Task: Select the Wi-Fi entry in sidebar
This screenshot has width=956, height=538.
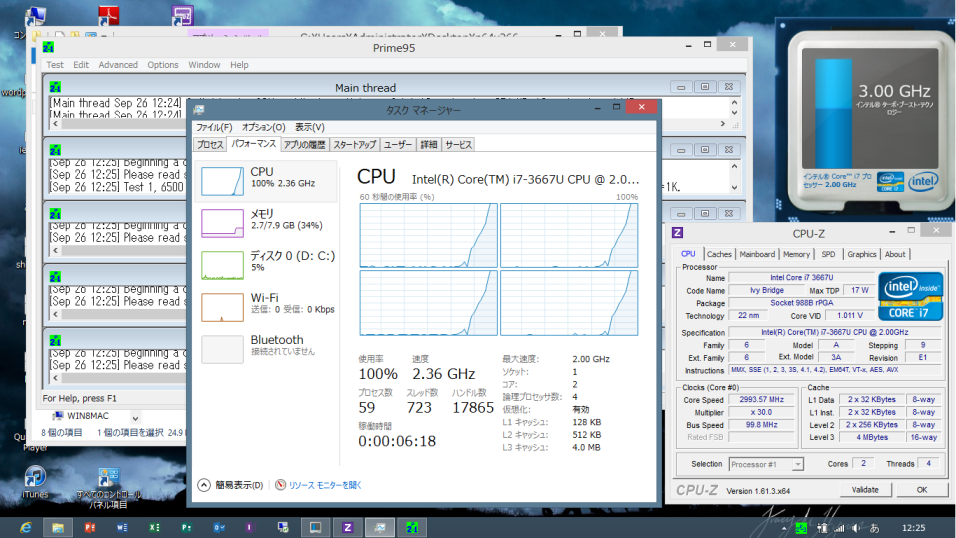Action: point(266,307)
